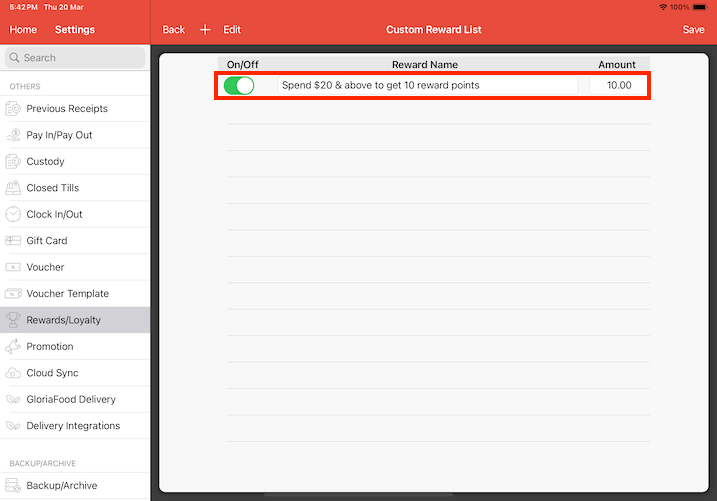Open Gift Card settings
This screenshot has width=717, height=501.
click(x=75, y=241)
